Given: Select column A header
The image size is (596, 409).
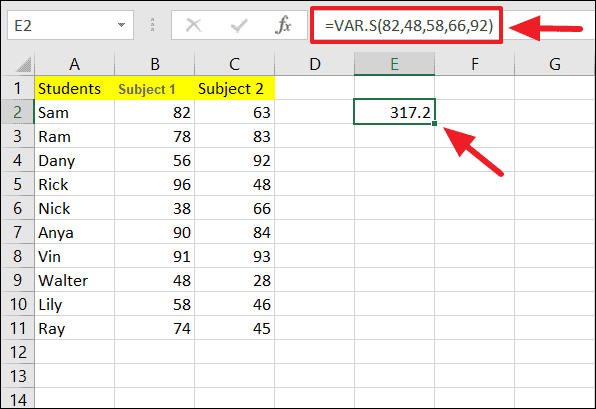Looking at the screenshot, I should tap(74, 64).
